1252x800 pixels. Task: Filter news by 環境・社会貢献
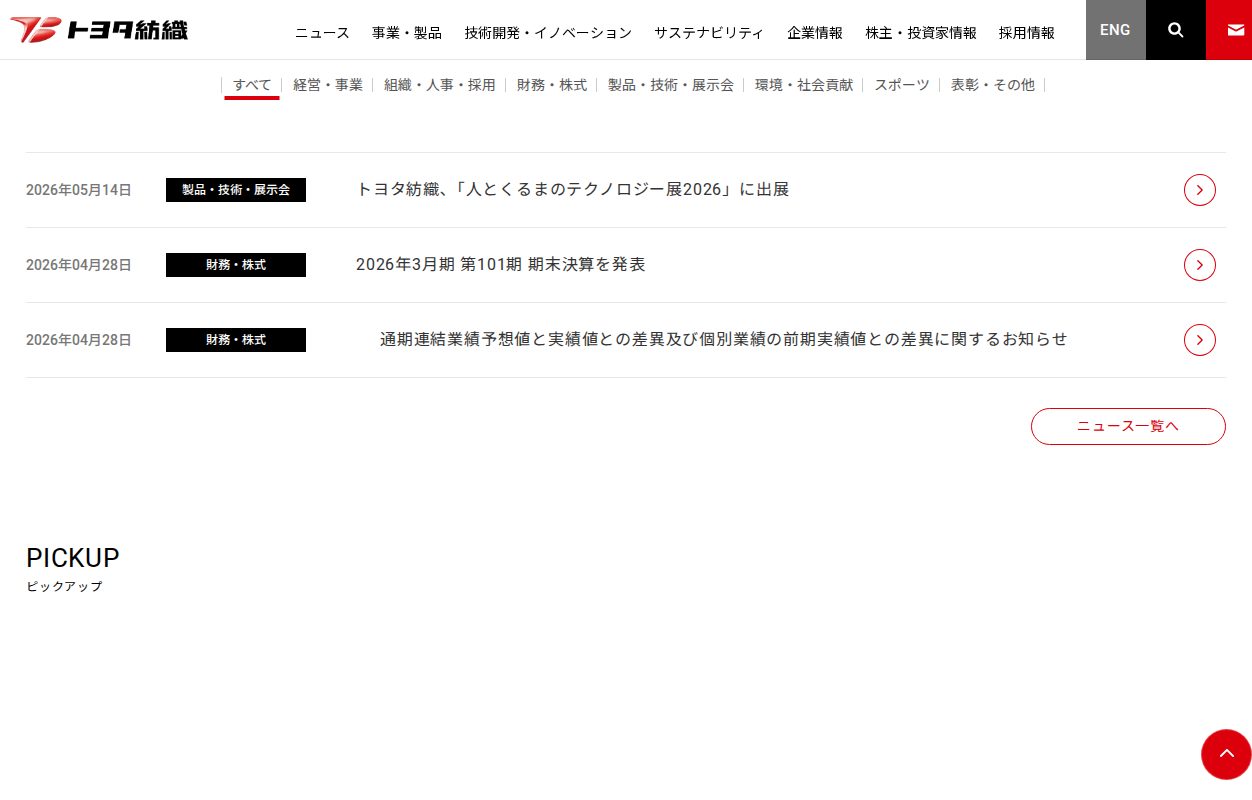pos(804,85)
